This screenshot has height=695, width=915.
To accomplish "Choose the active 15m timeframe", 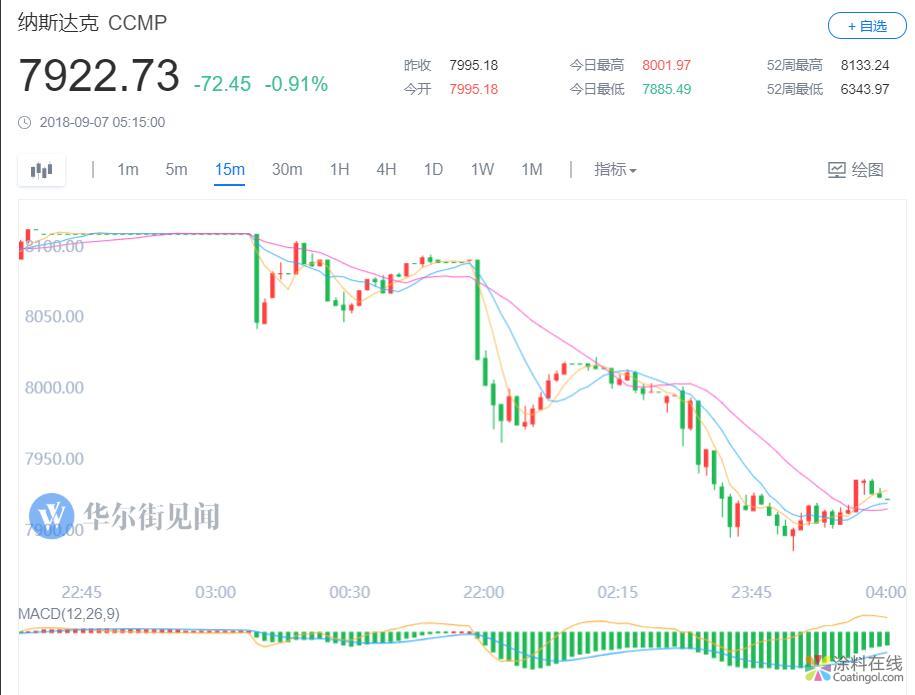I will click(x=229, y=170).
